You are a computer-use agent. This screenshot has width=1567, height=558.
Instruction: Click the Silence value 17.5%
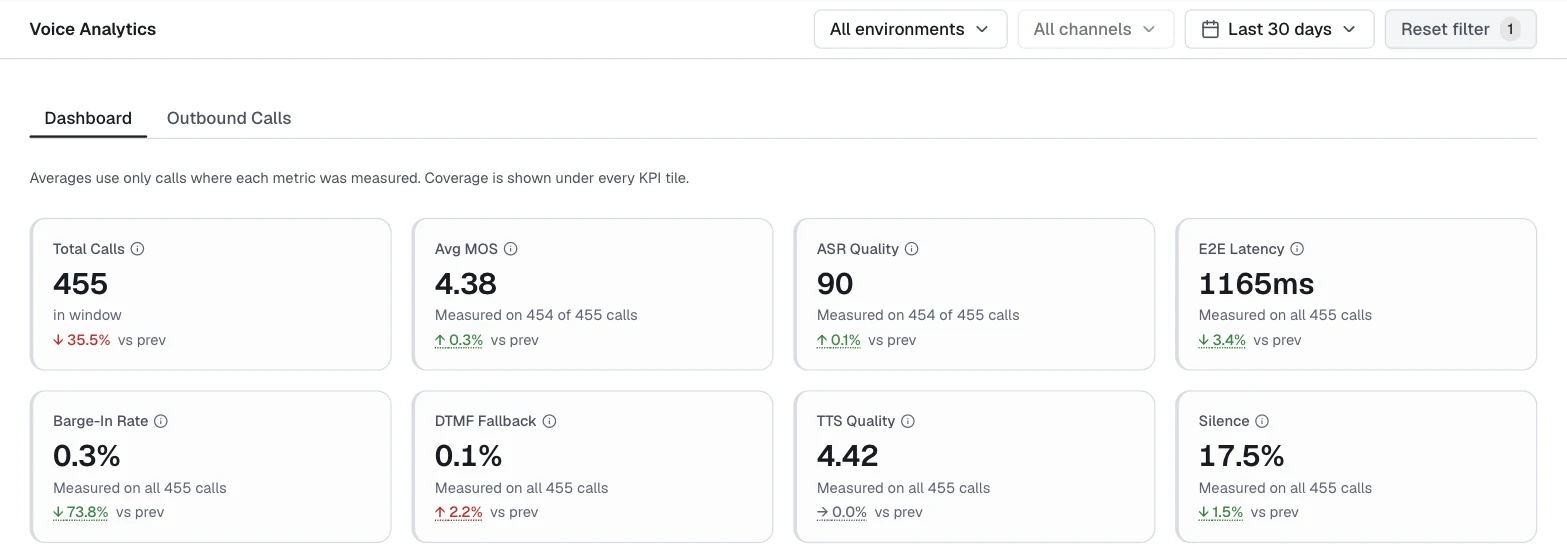[1241, 456]
